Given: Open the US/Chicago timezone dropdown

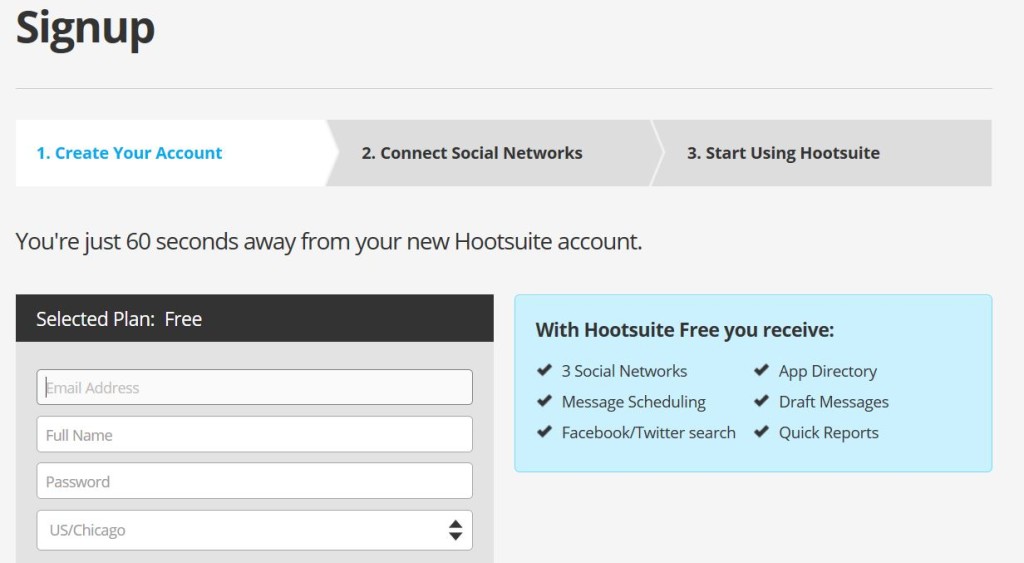Looking at the screenshot, I should (x=254, y=530).
